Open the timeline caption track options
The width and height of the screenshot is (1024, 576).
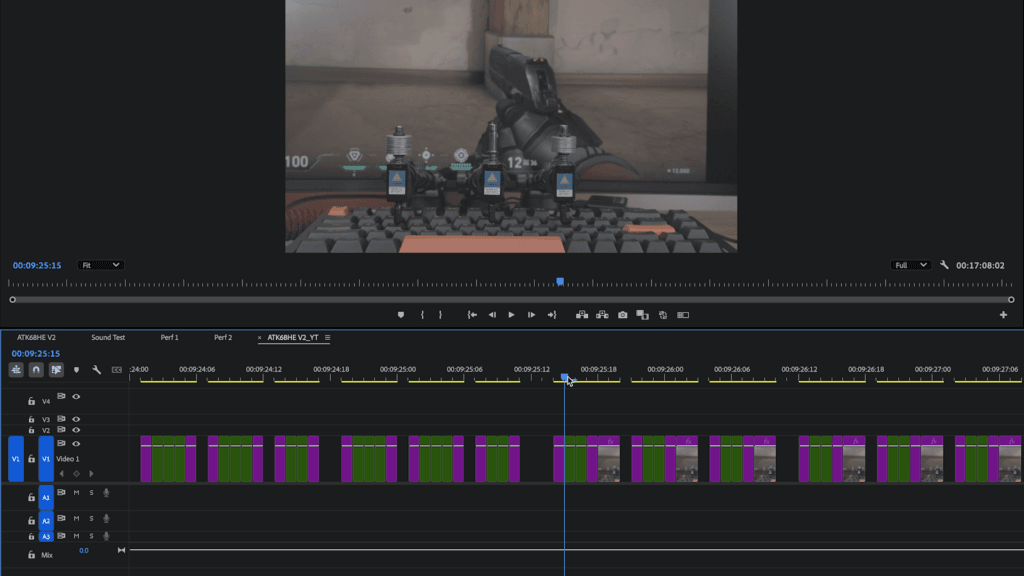[117, 370]
